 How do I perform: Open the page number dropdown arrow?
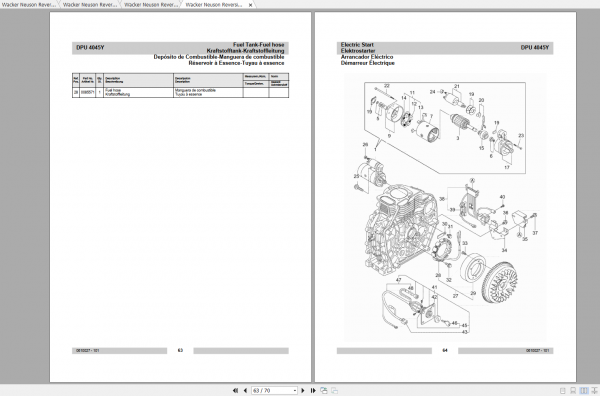click(x=295, y=391)
